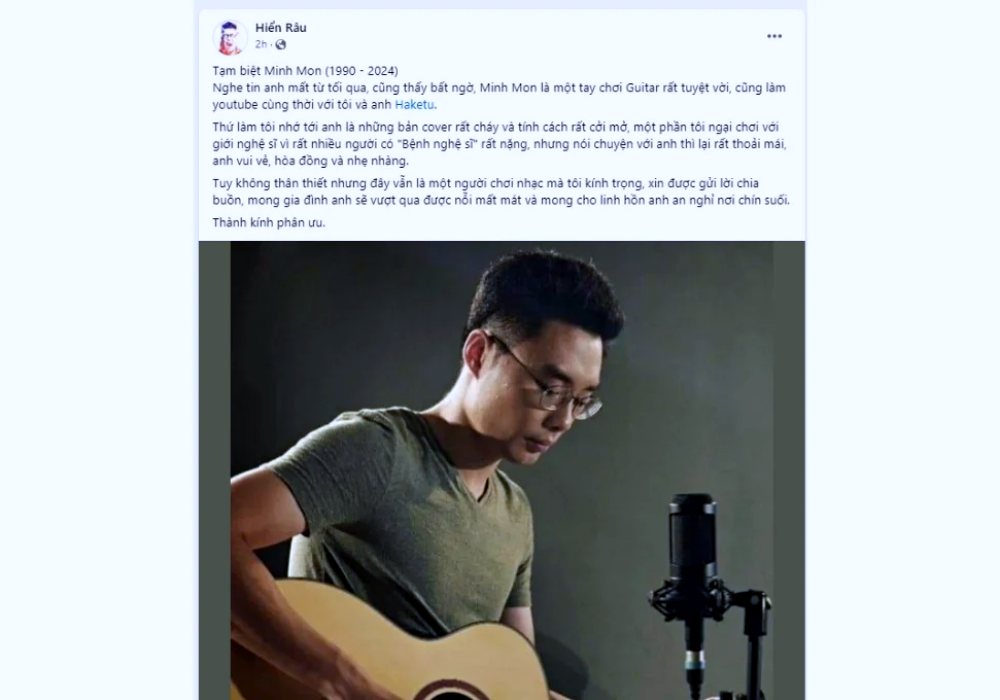Image resolution: width=1000 pixels, height=700 pixels.
Task: Click the globe public privacy icon
Action: (280, 45)
